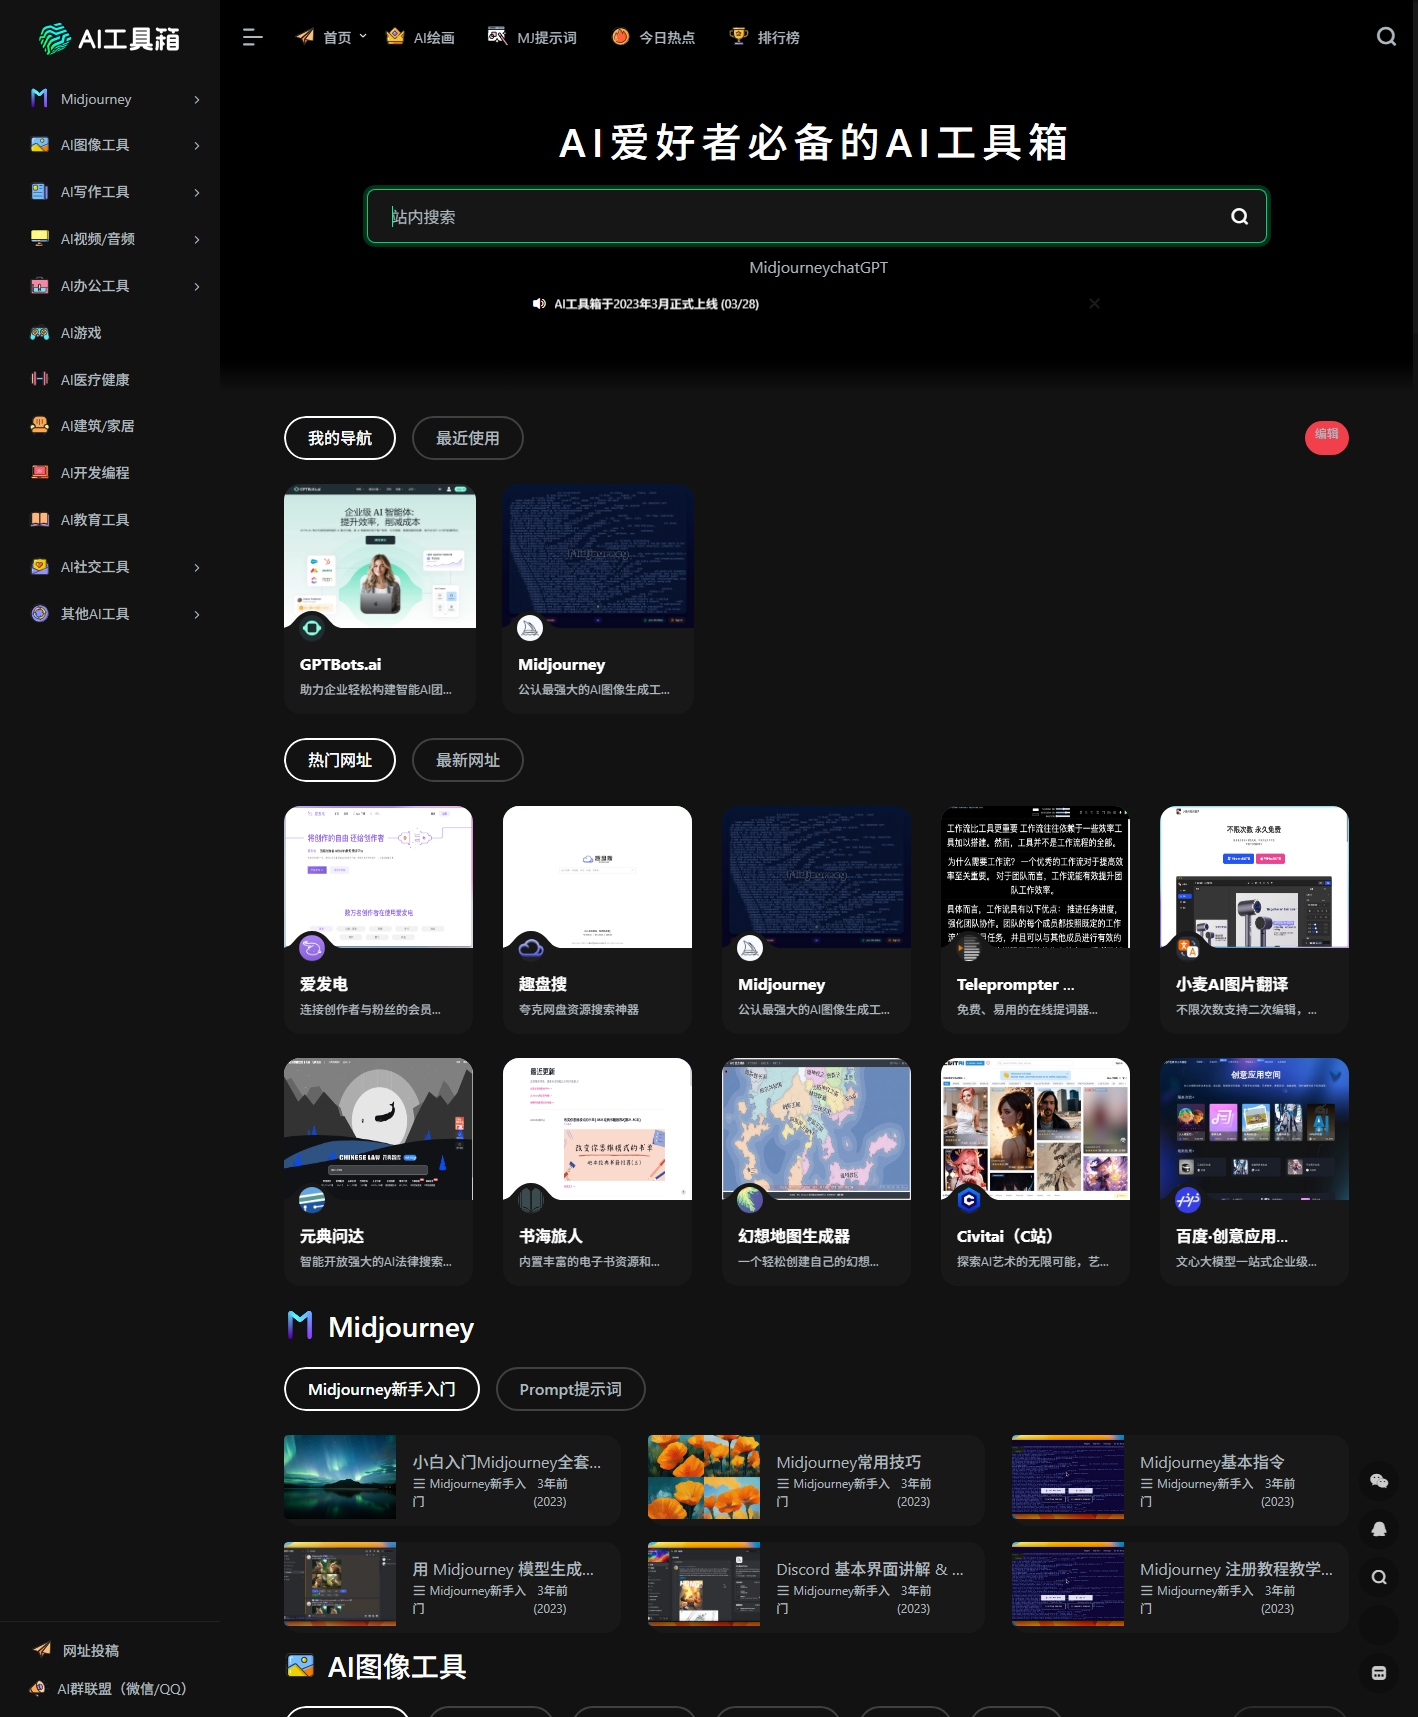Open the search icon in top-right corner

pos(1386,37)
